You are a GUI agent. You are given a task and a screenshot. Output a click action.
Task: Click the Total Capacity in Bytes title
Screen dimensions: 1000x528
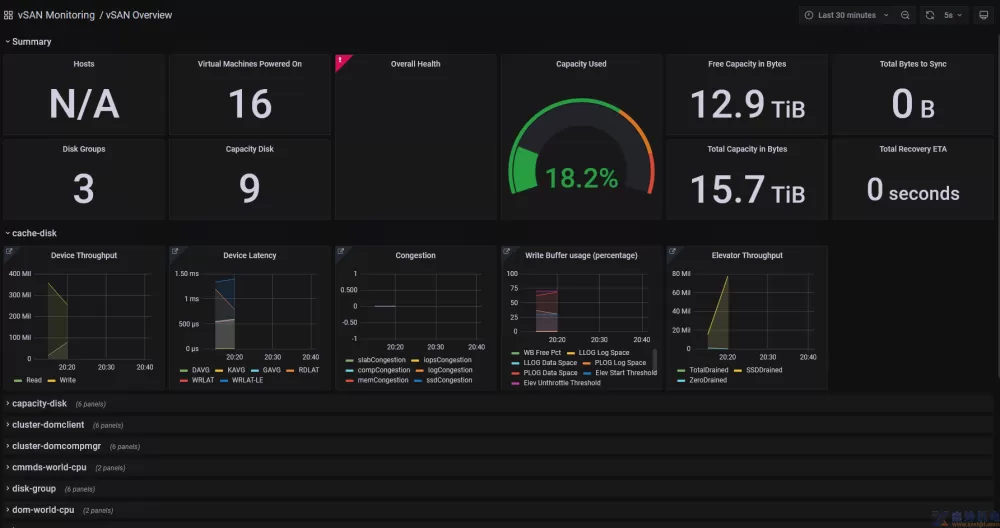click(747, 149)
